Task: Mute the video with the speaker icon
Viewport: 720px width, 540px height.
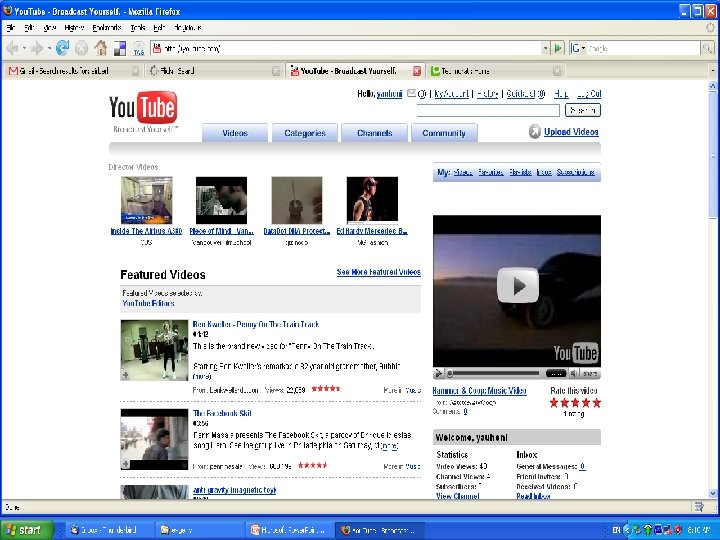Action: pyautogui.click(x=574, y=374)
